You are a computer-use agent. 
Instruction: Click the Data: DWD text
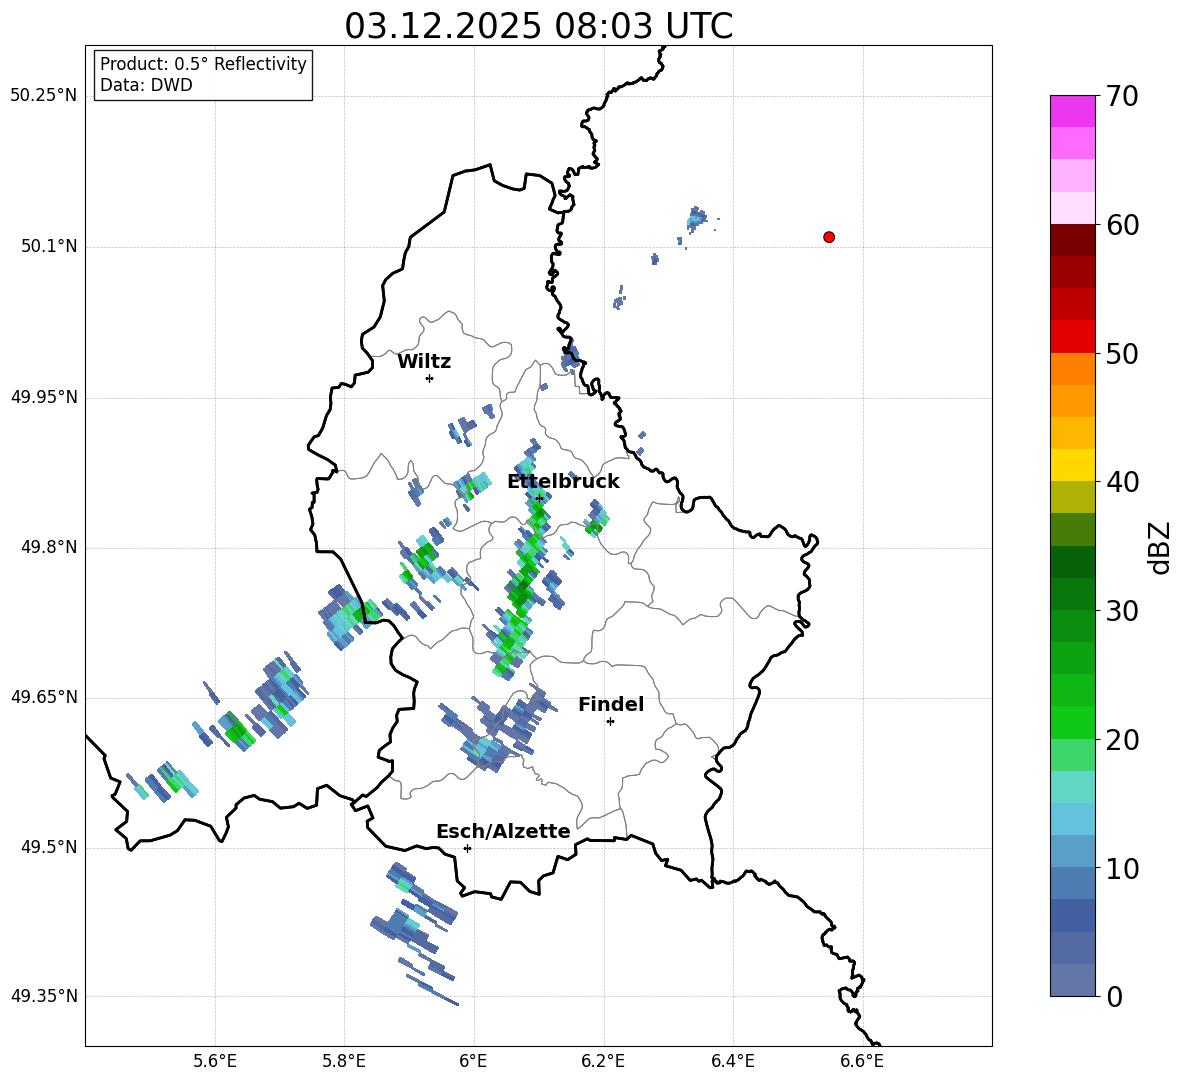click(x=146, y=85)
